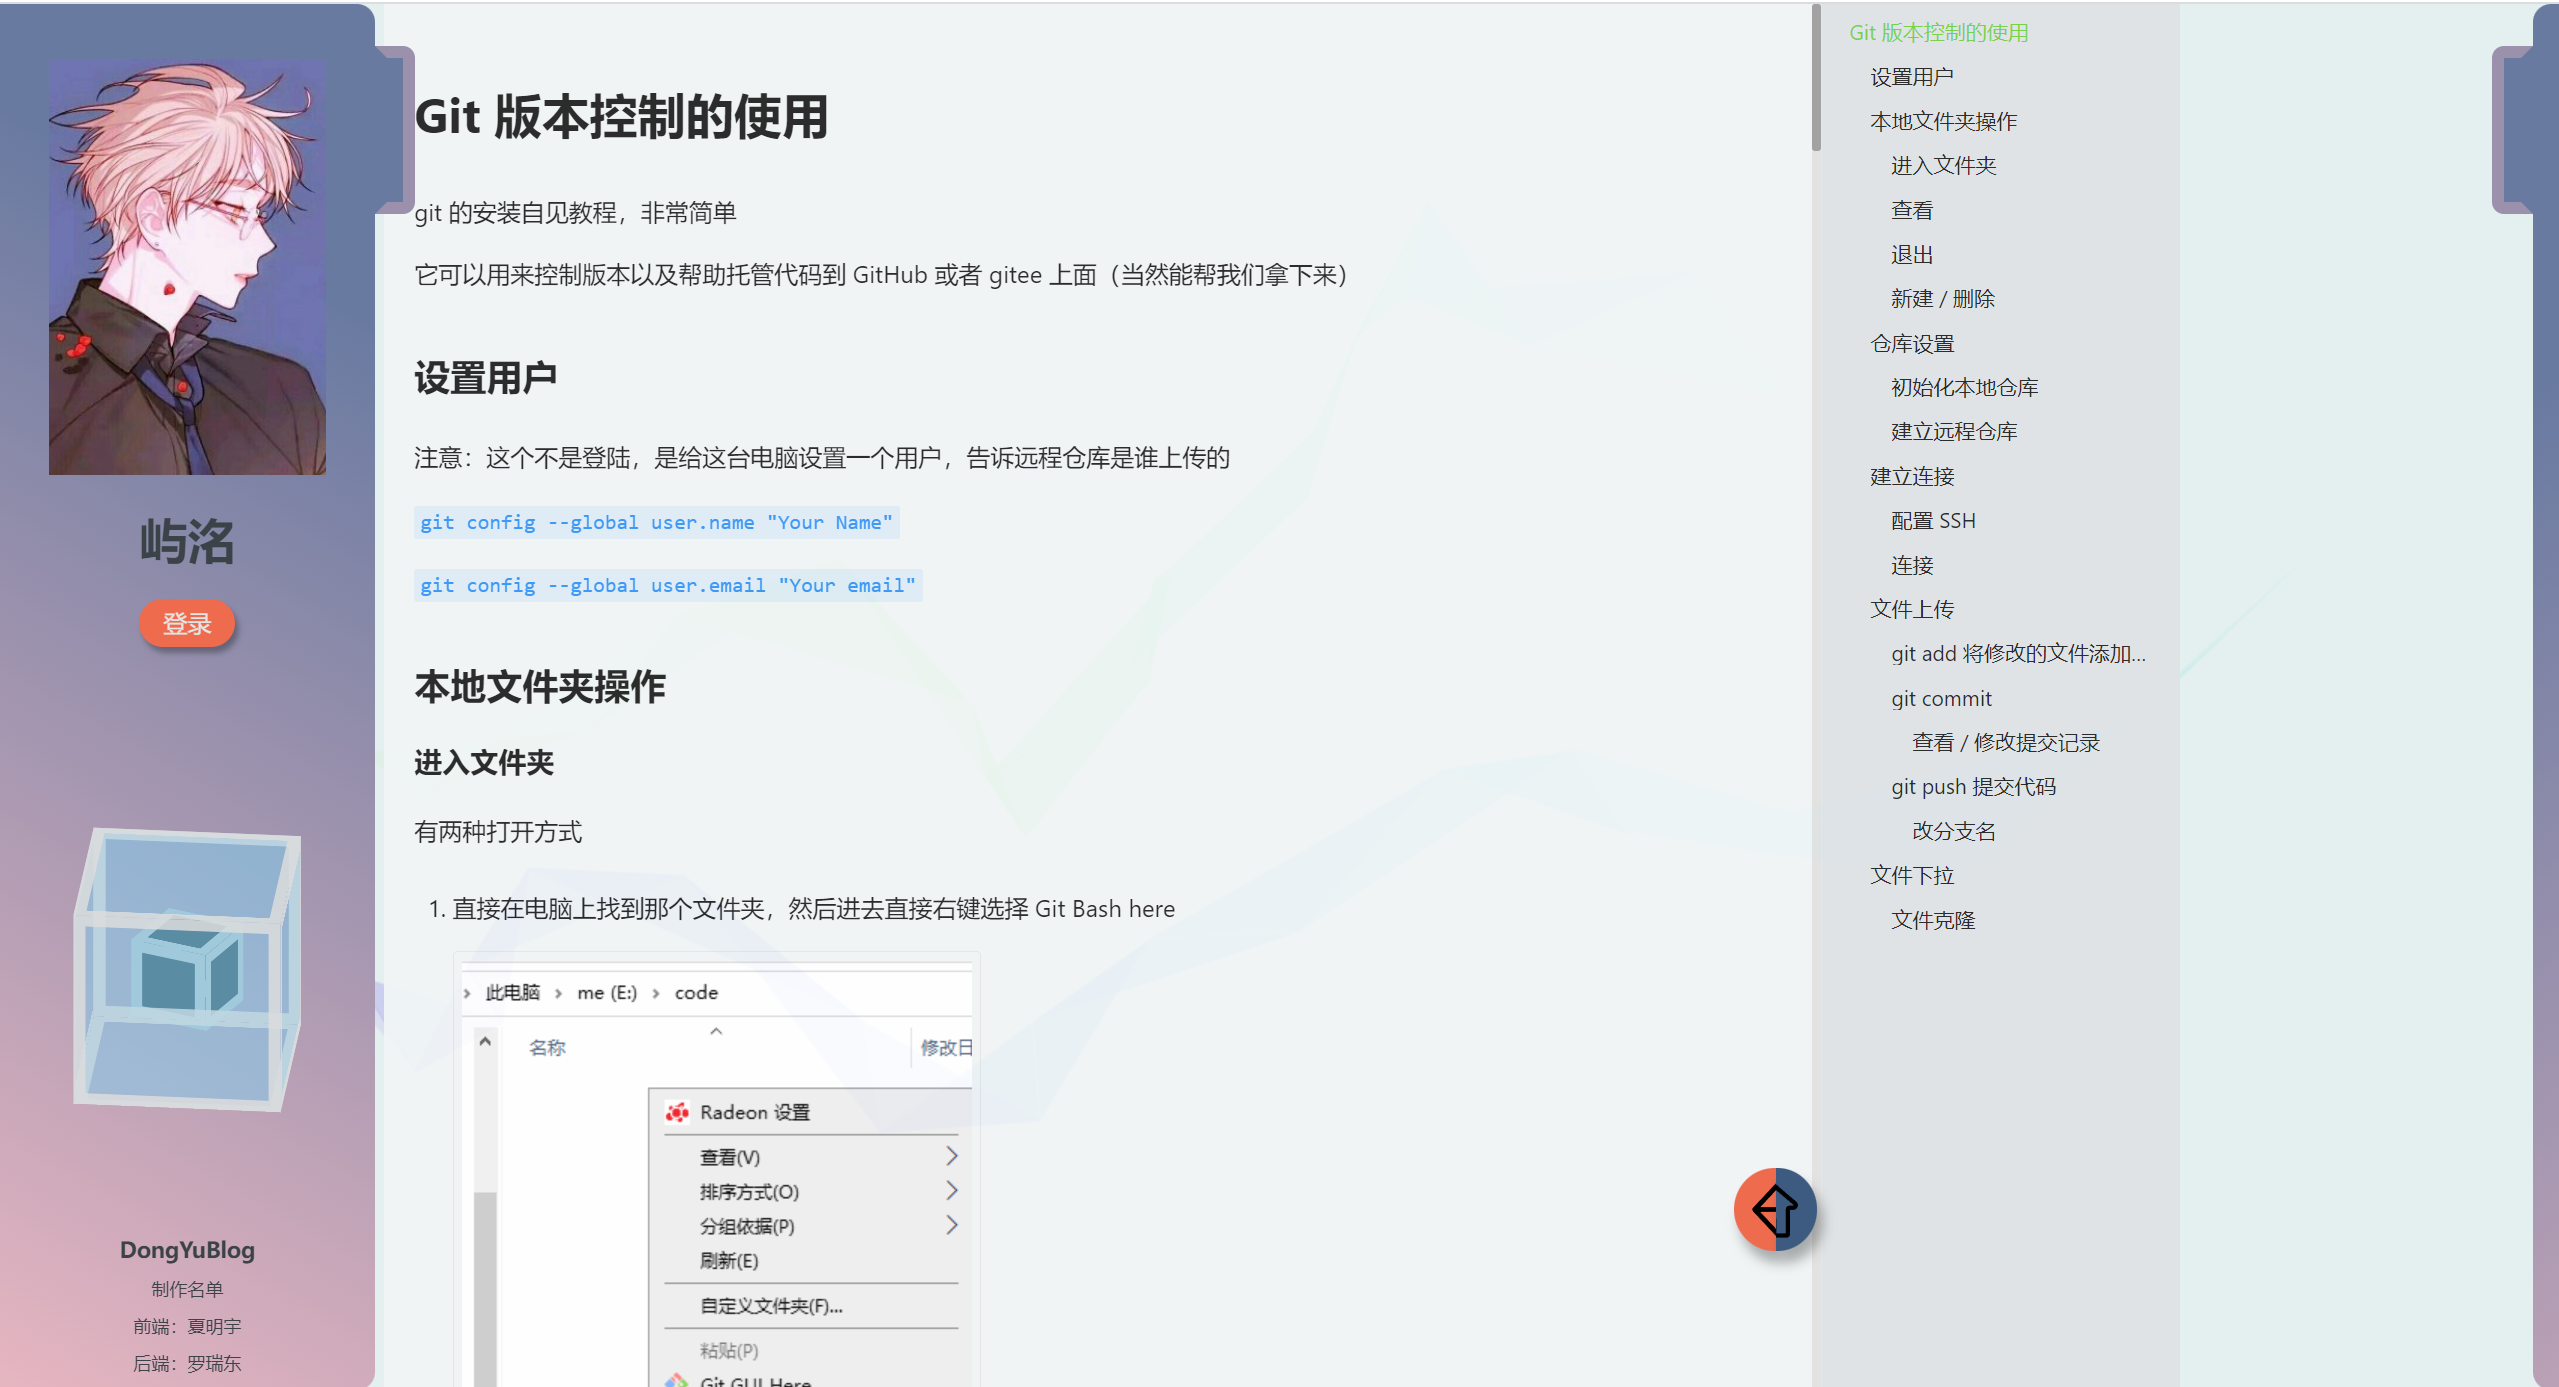Click the Radeon 设置 red icon in embedded screenshot

(678, 1112)
